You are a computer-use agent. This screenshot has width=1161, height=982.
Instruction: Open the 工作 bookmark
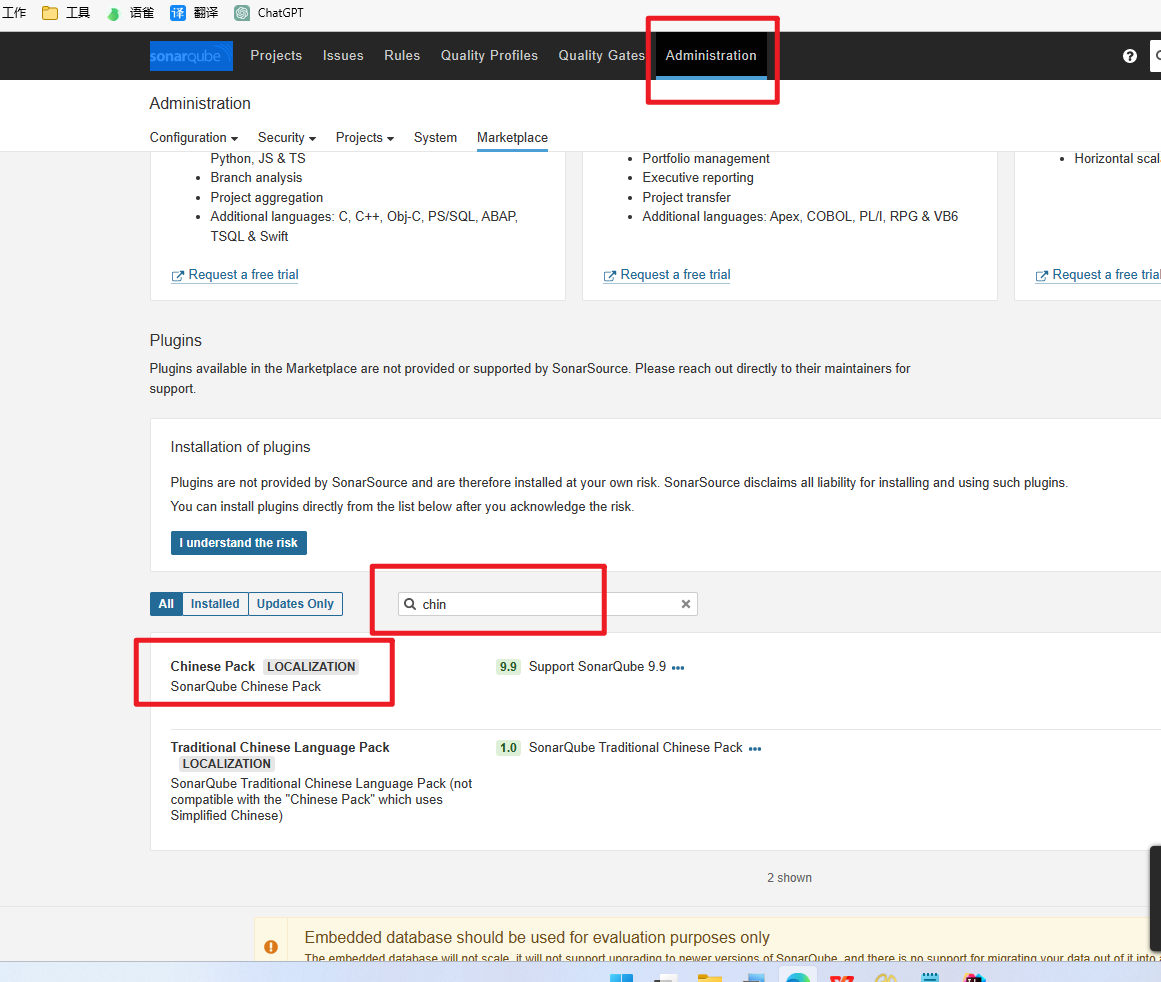(x=14, y=13)
